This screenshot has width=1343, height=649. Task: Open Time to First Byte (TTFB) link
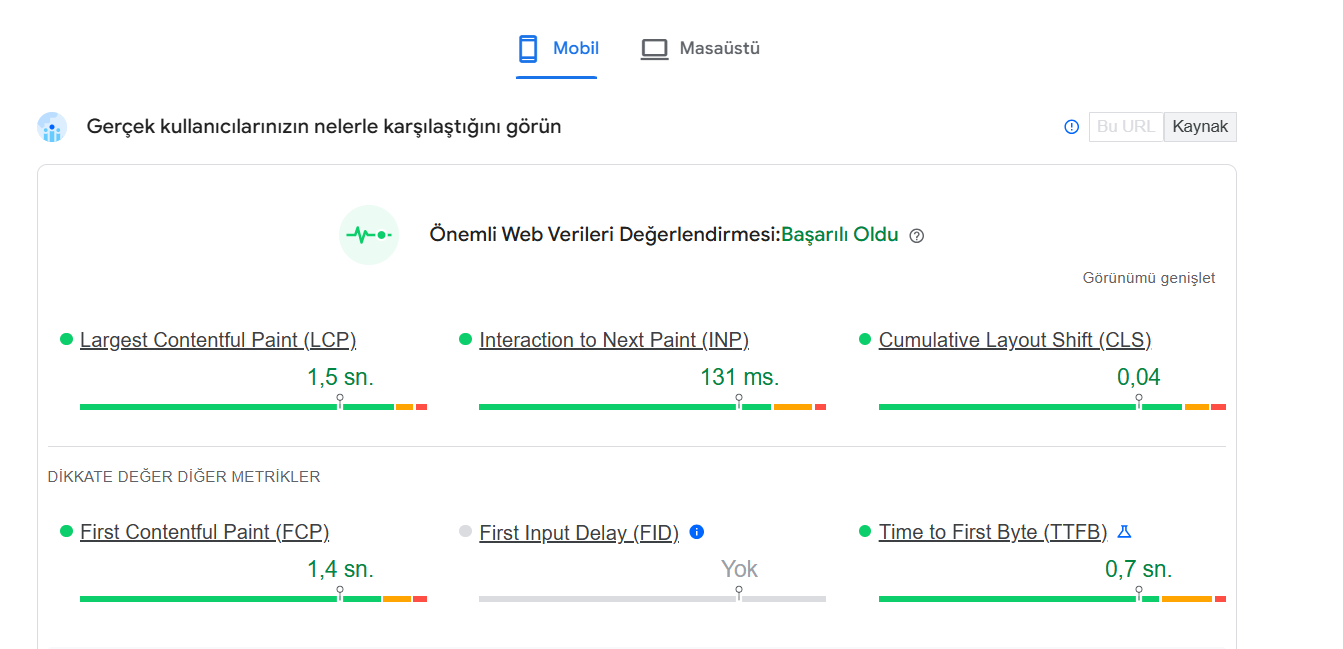click(993, 532)
